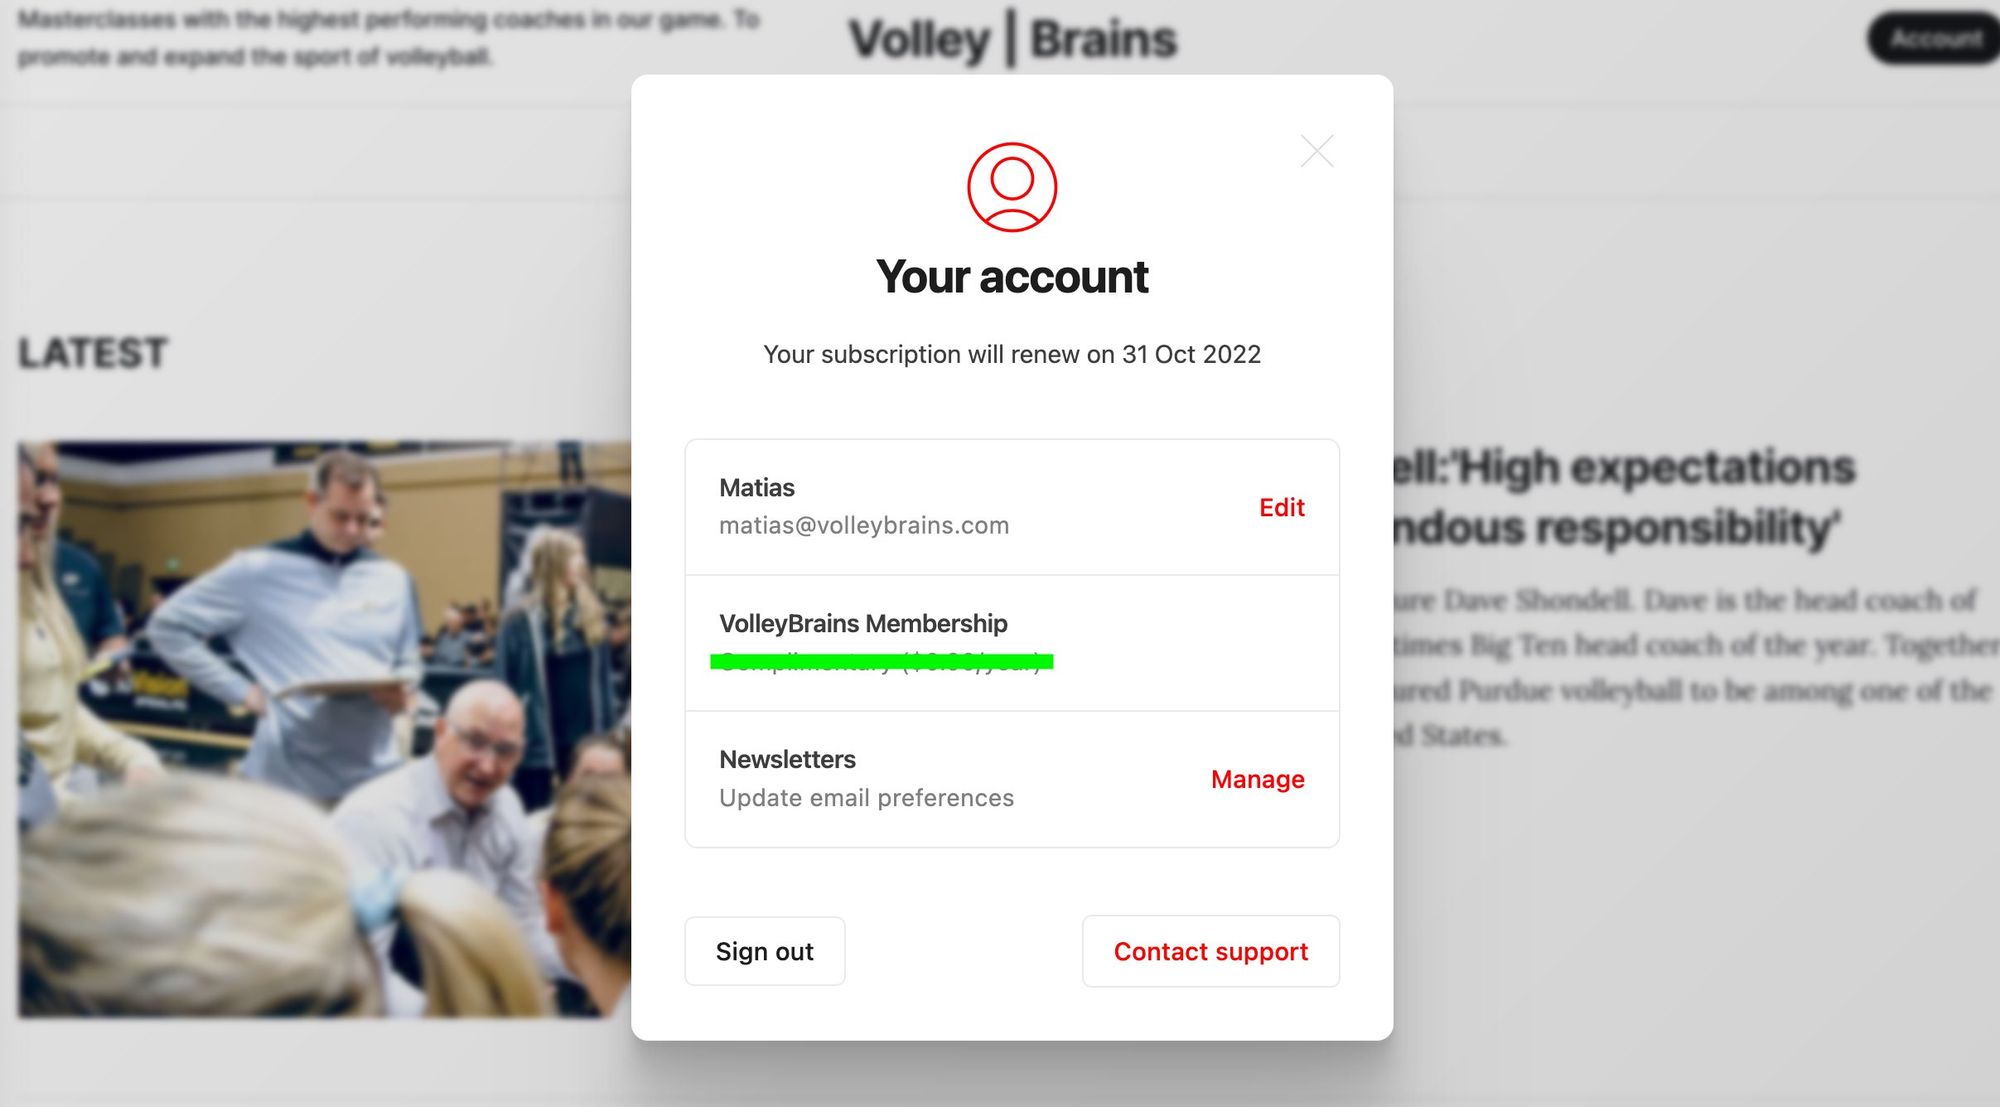Select the VolleyBrains Membership row
The height and width of the screenshot is (1107, 2000).
pos(1012,643)
